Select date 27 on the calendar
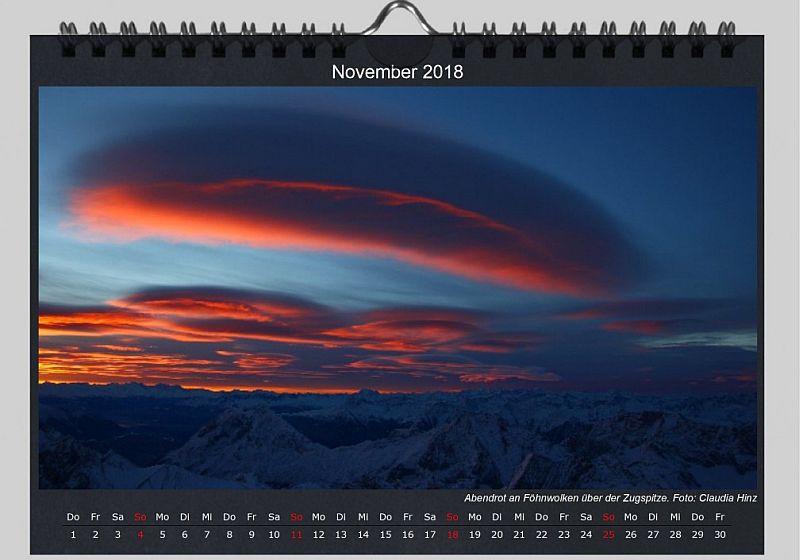This screenshot has width=800, height=560. pyautogui.click(x=653, y=534)
